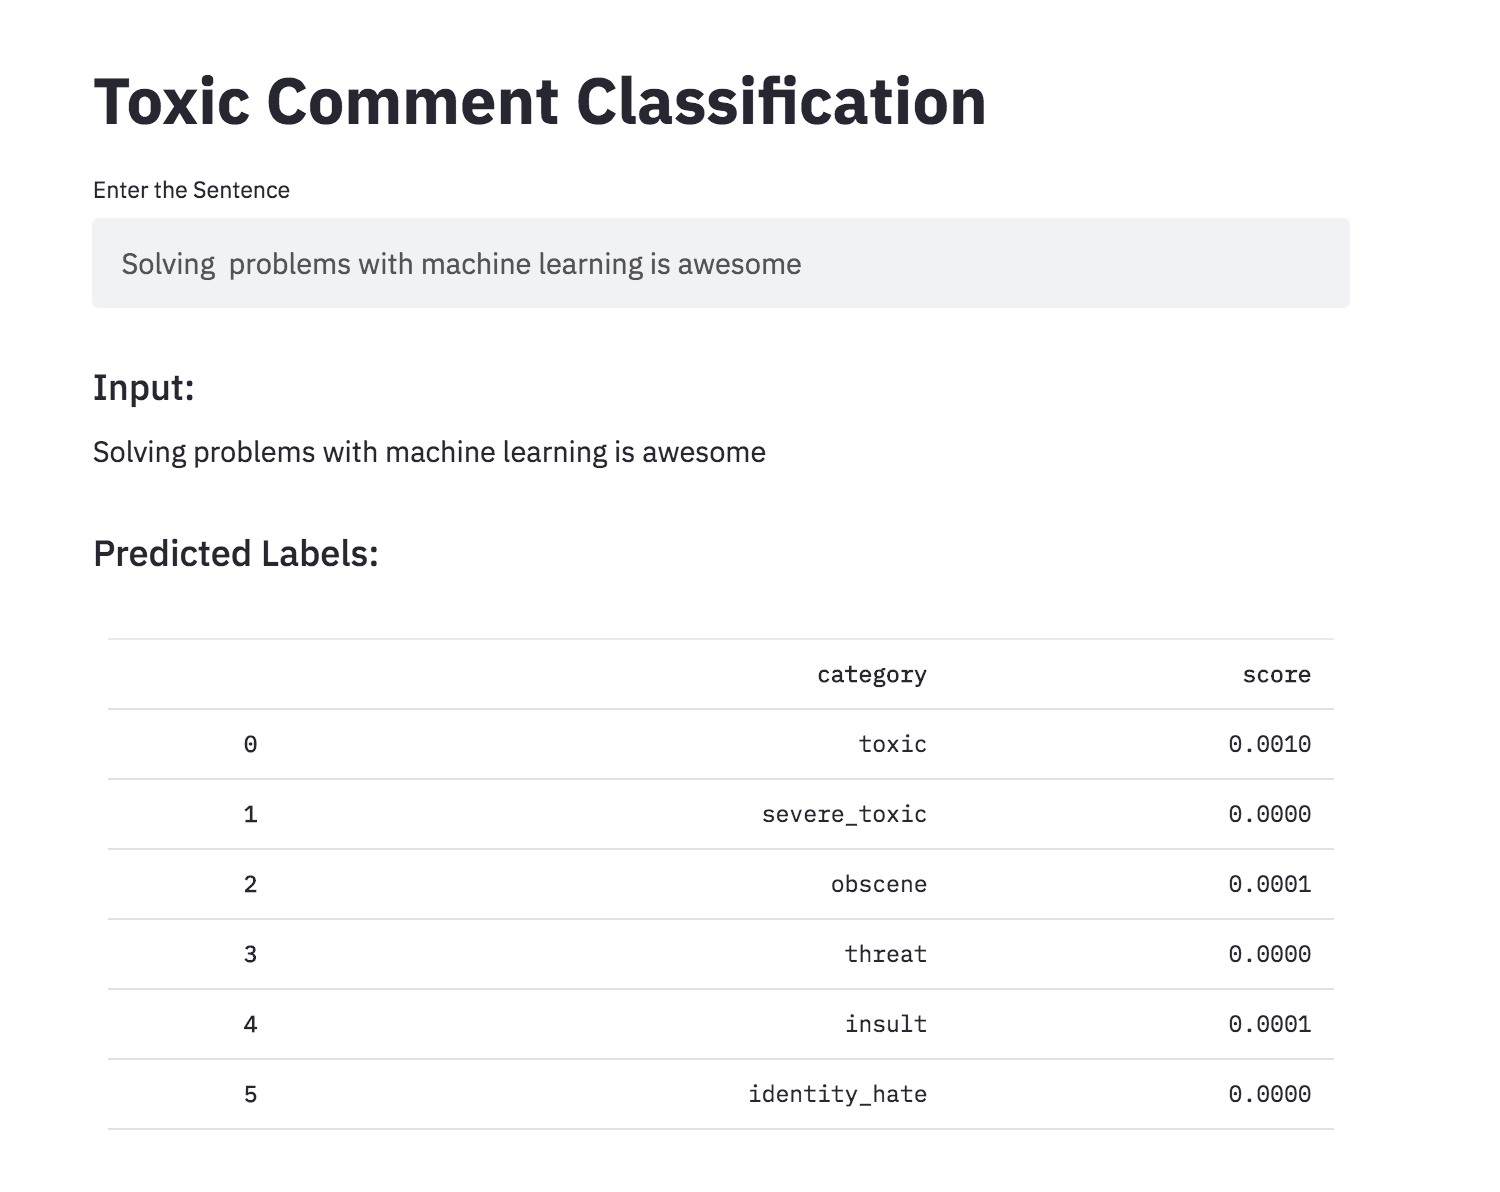
Task: Click the 'Toxic Comment Classification' title
Action: (x=540, y=102)
